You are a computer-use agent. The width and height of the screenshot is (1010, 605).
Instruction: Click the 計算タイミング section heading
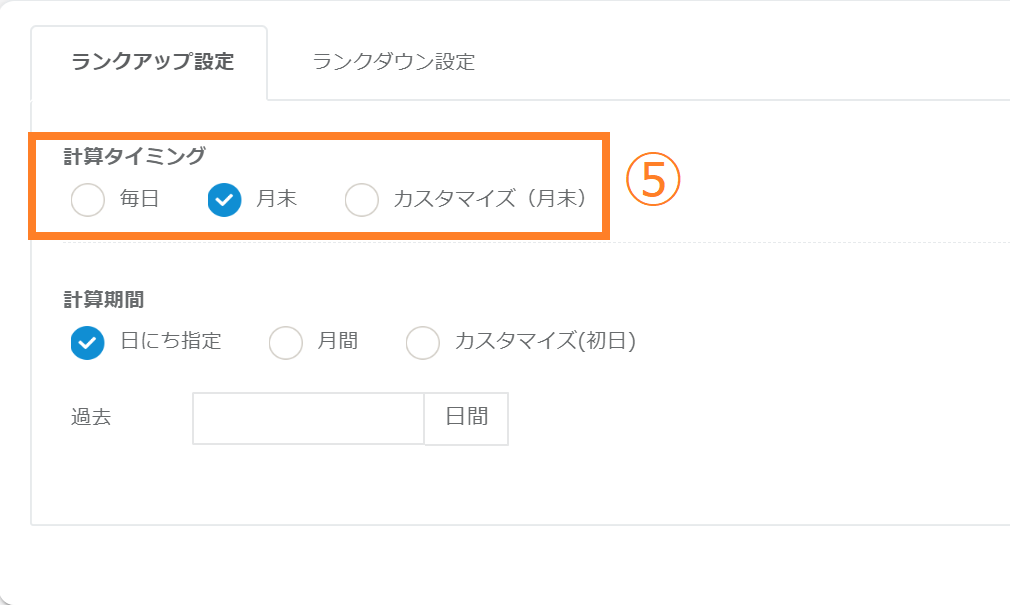[x=134, y=156]
